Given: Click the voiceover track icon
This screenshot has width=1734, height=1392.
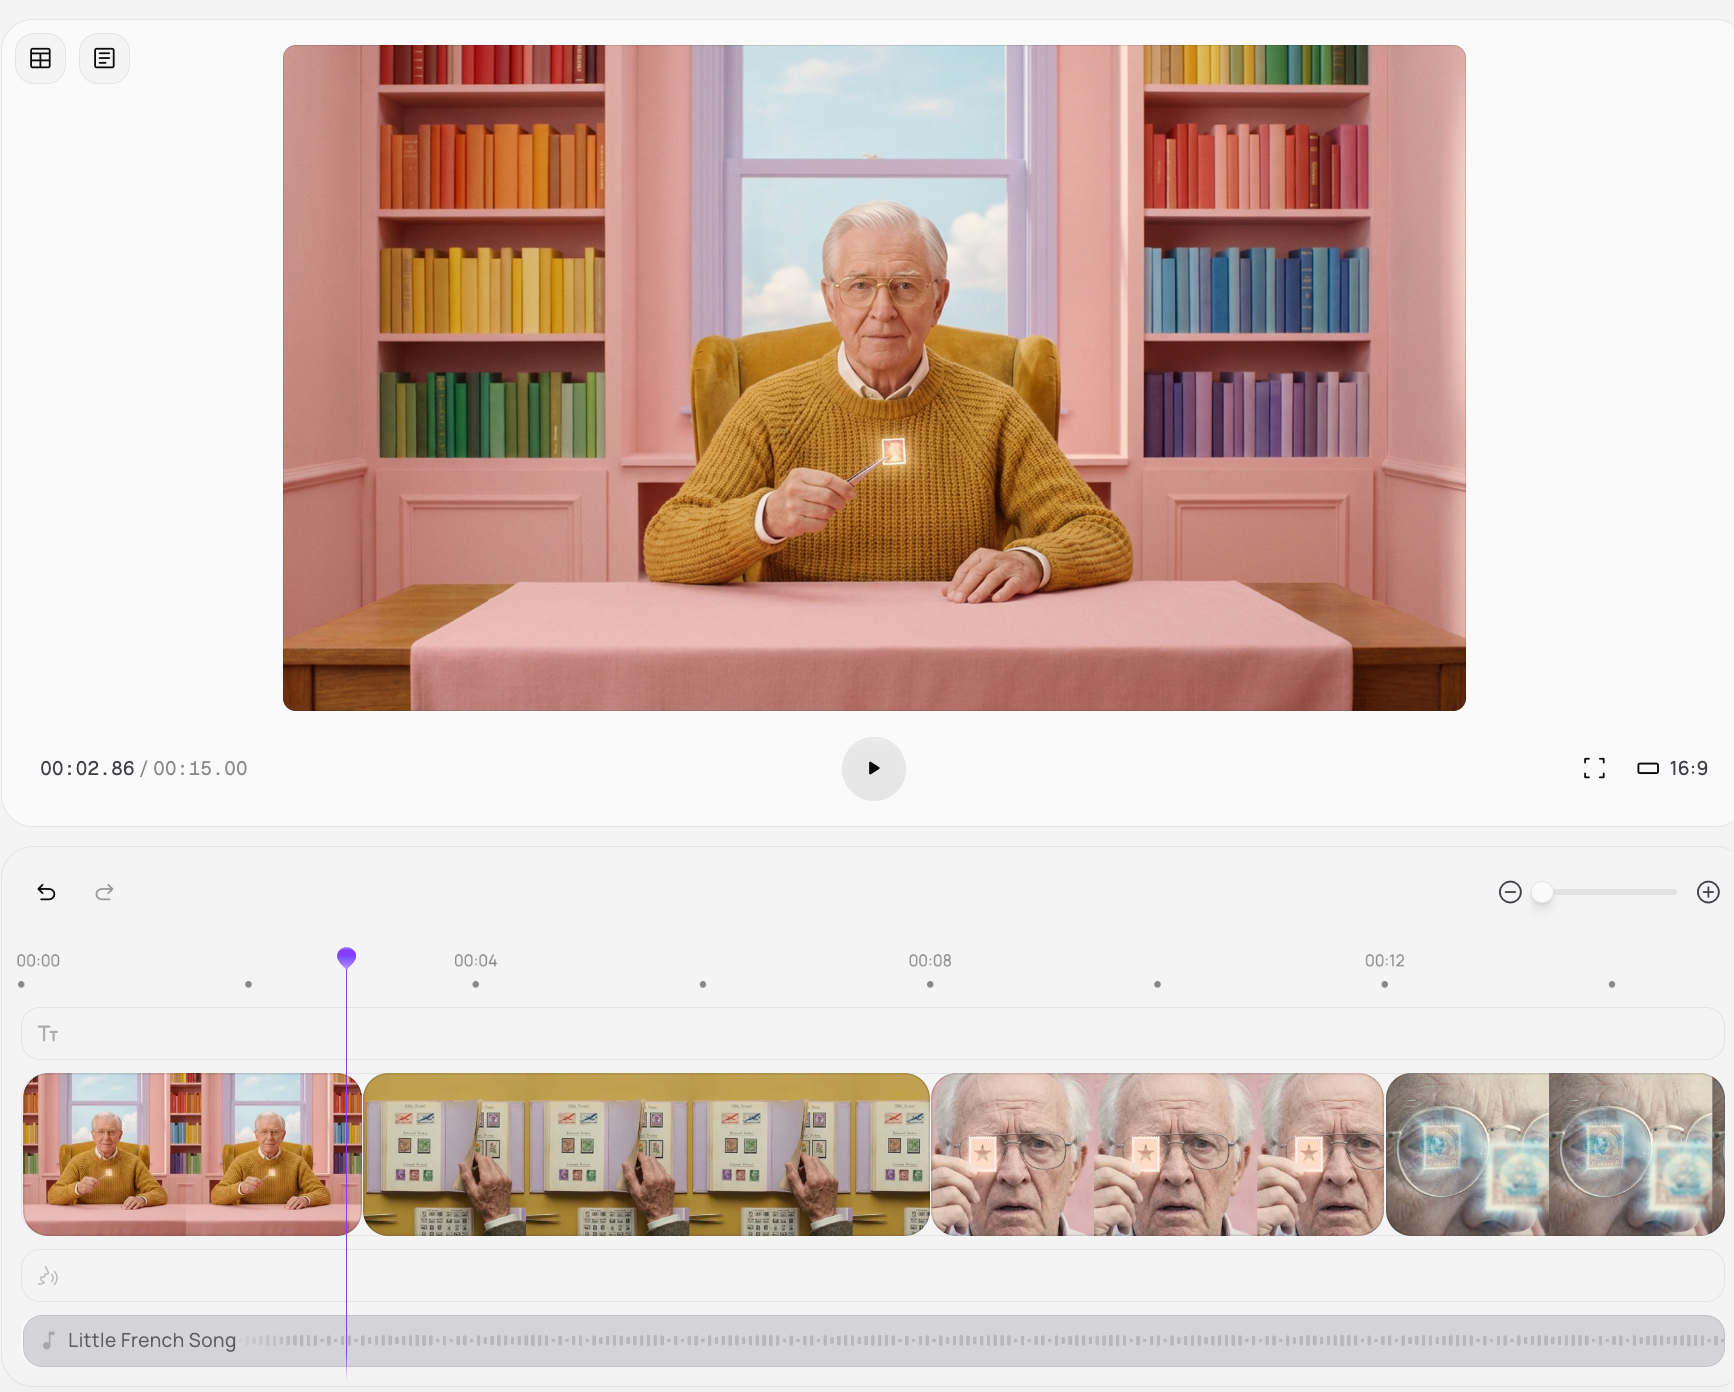Looking at the screenshot, I should (x=48, y=1276).
